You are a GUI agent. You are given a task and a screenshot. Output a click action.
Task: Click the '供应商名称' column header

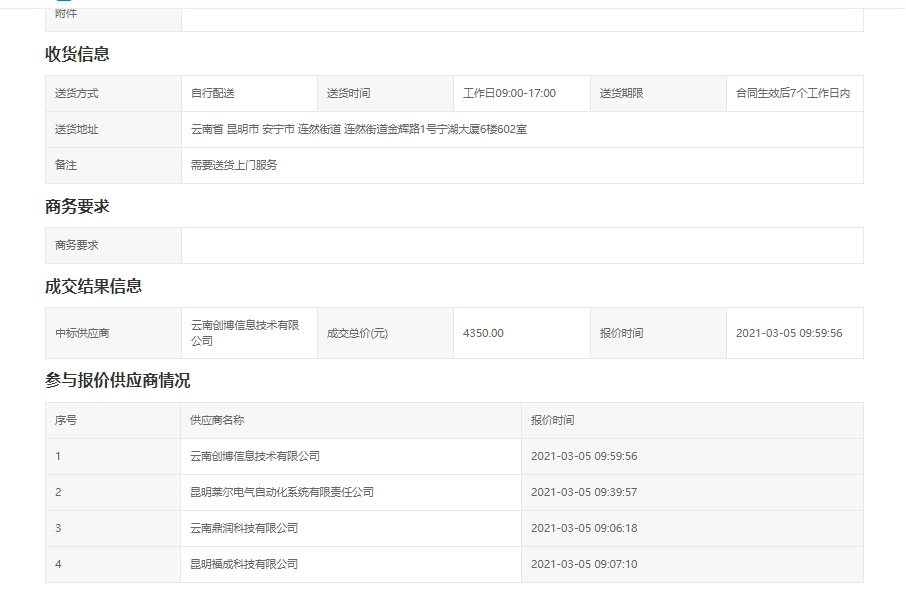pos(351,420)
